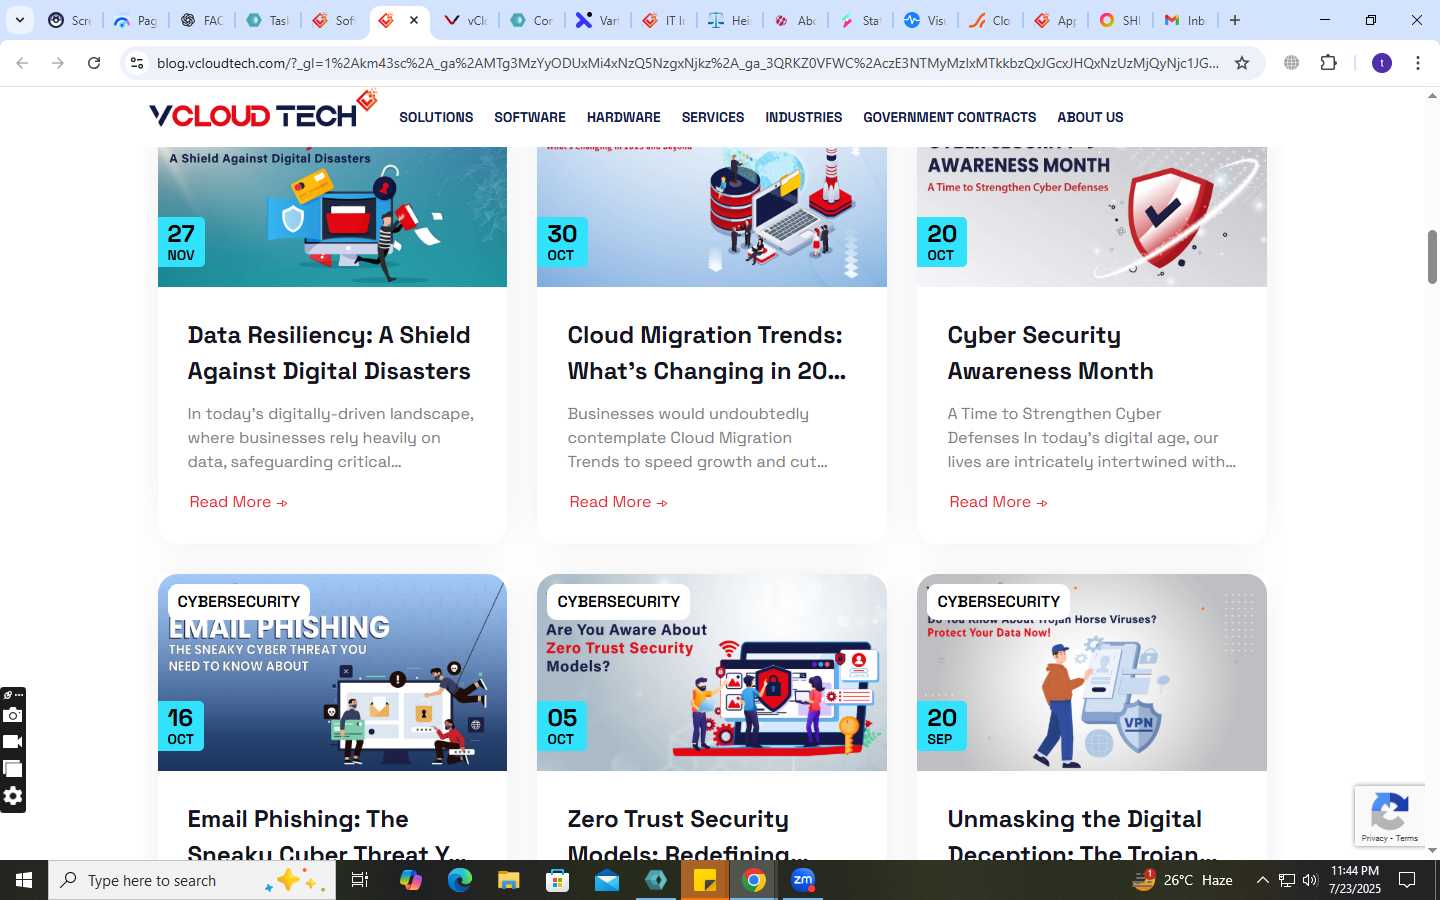Viewport: 1440px width, 900px height.
Task: Read More on Cyber Security Awareness Month
Action: coord(998,502)
